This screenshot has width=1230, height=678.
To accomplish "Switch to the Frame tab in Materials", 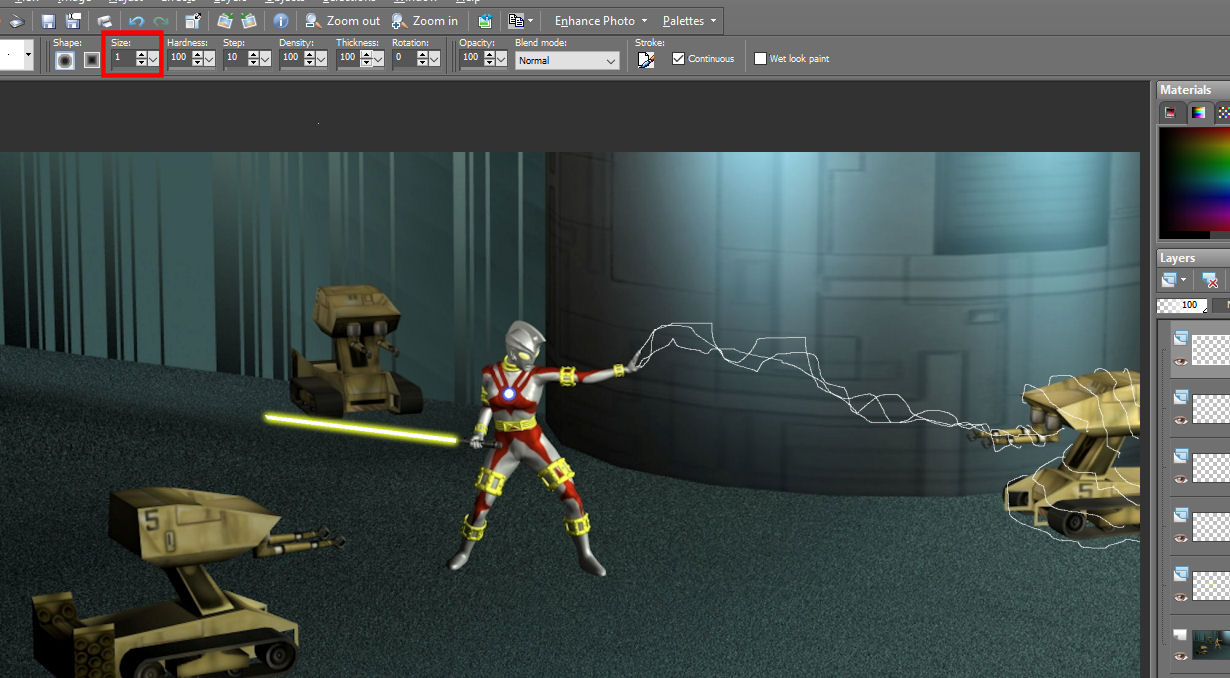I will [1171, 113].
